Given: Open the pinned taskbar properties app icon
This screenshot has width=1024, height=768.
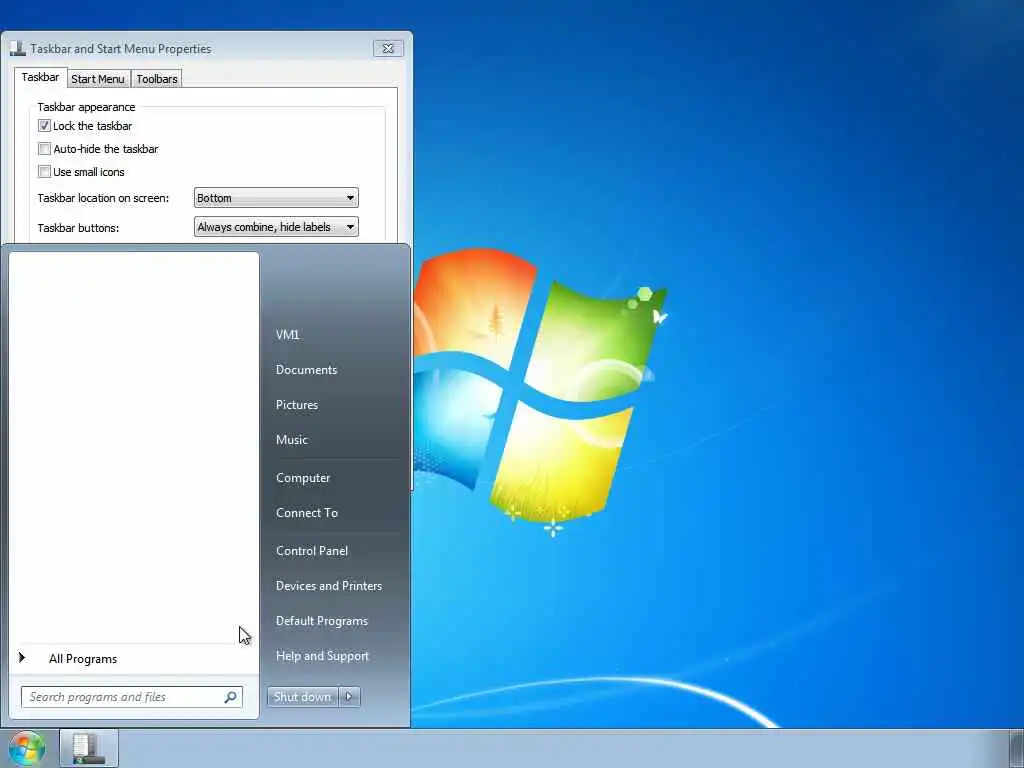Looking at the screenshot, I should [x=89, y=748].
